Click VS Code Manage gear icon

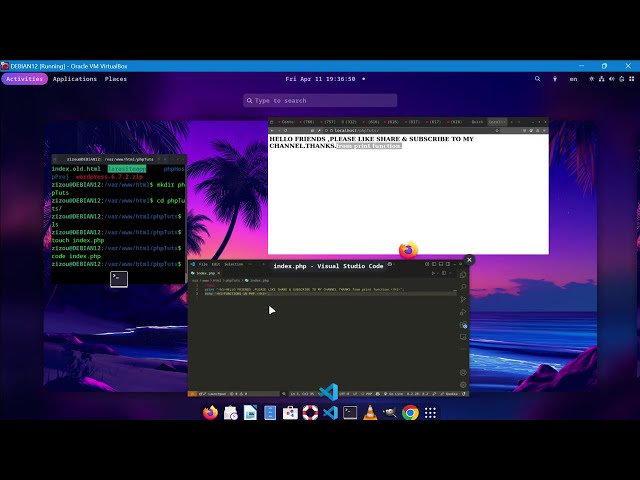(x=463, y=385)
